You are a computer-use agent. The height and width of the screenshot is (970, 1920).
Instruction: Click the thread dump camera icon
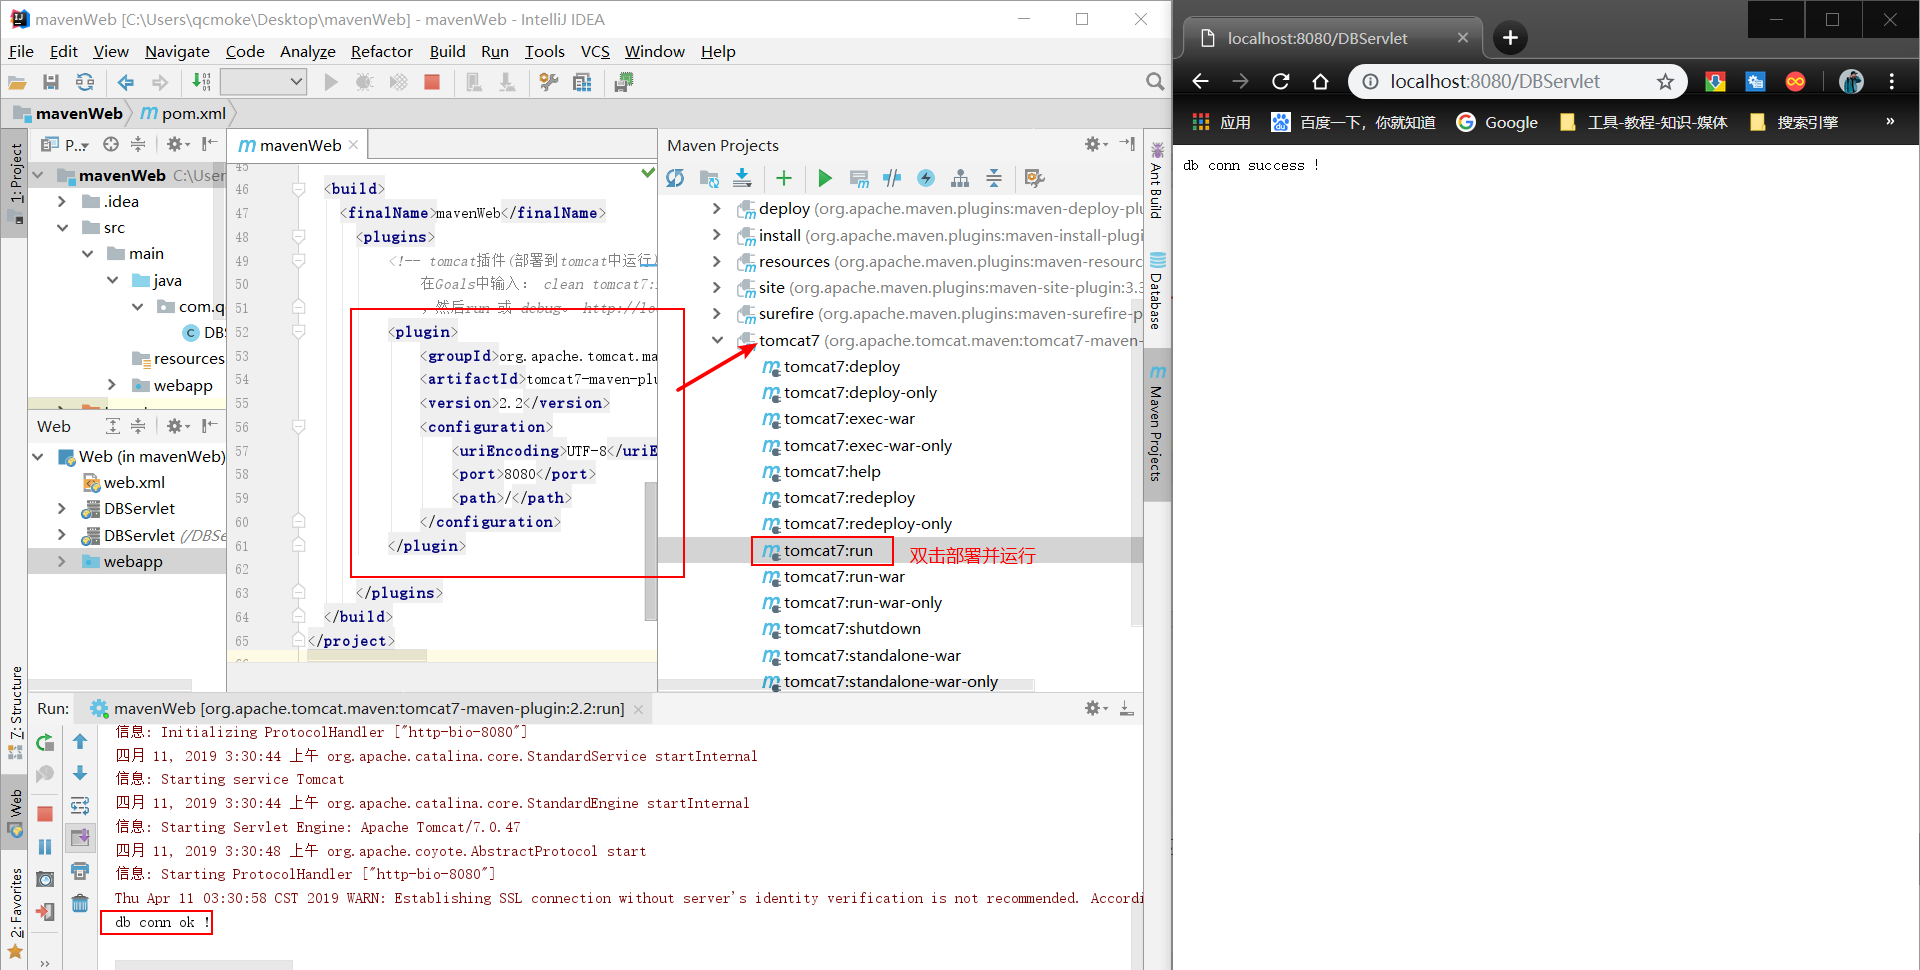click(x=45, y=879)
